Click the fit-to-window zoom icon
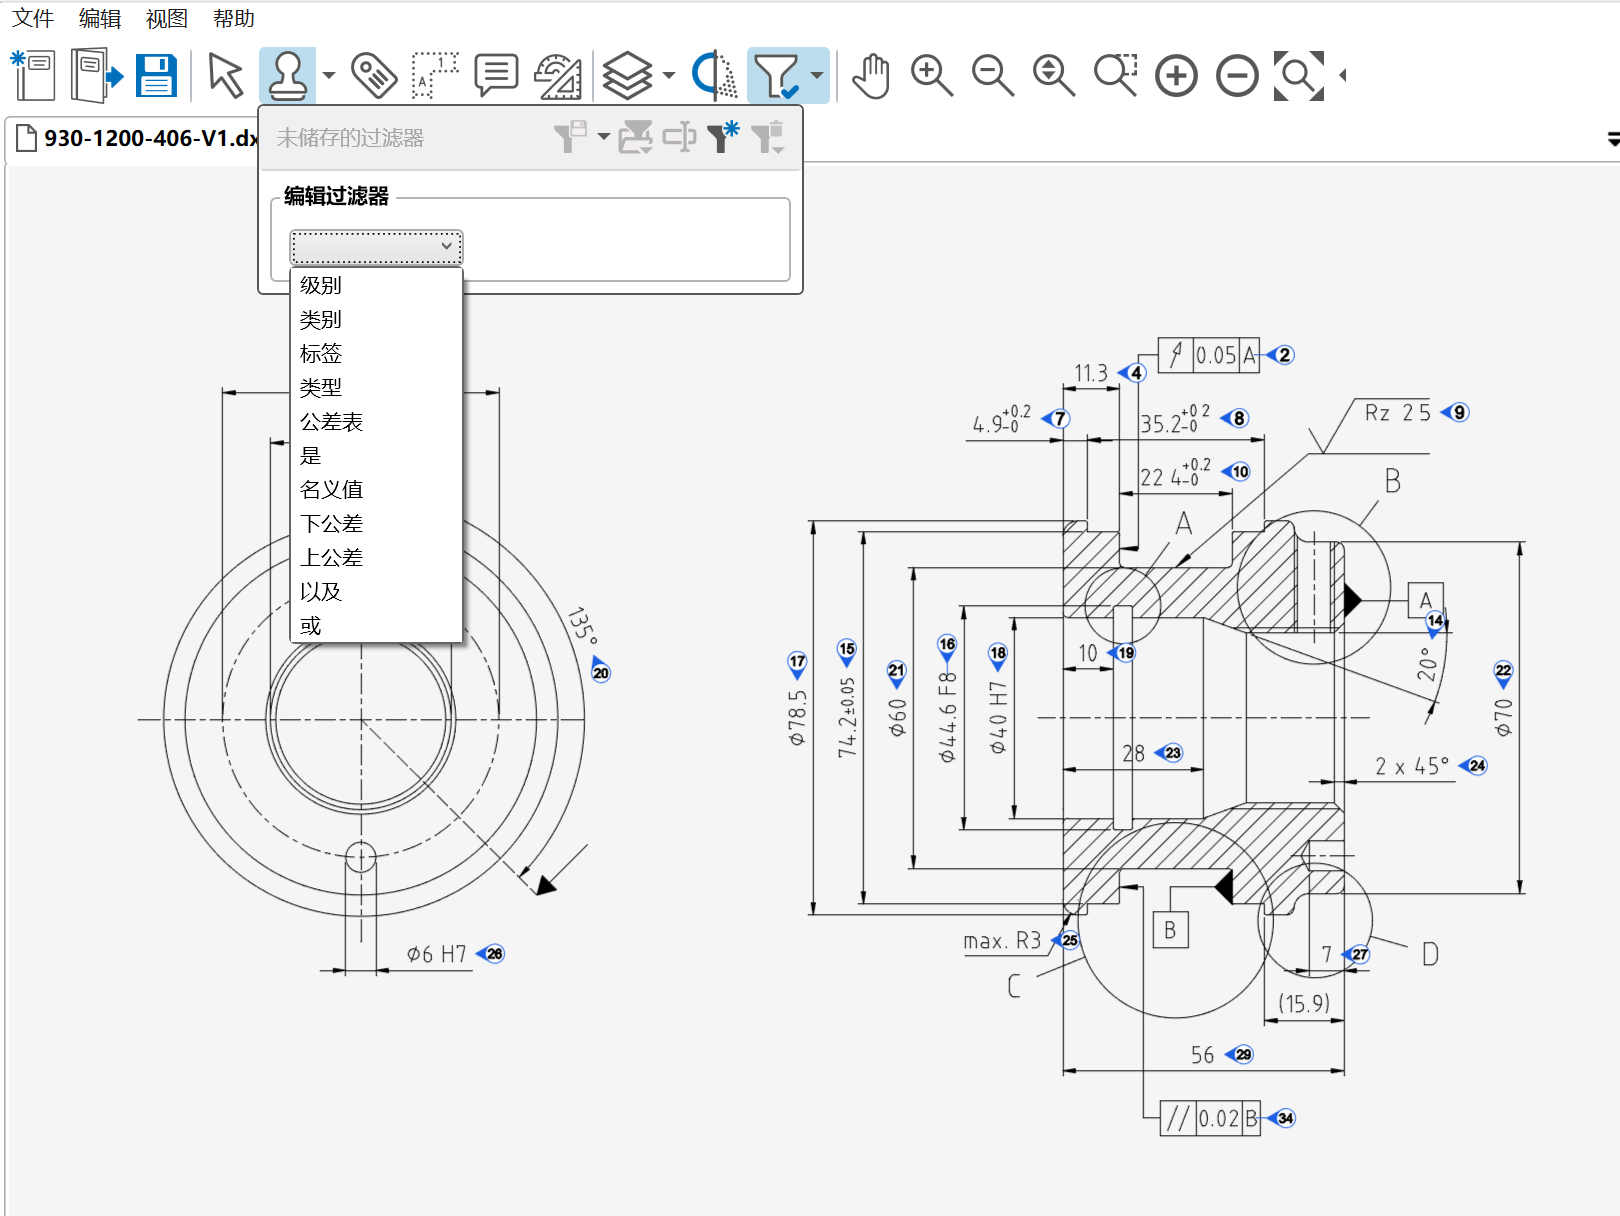 tap(1298, 76)
